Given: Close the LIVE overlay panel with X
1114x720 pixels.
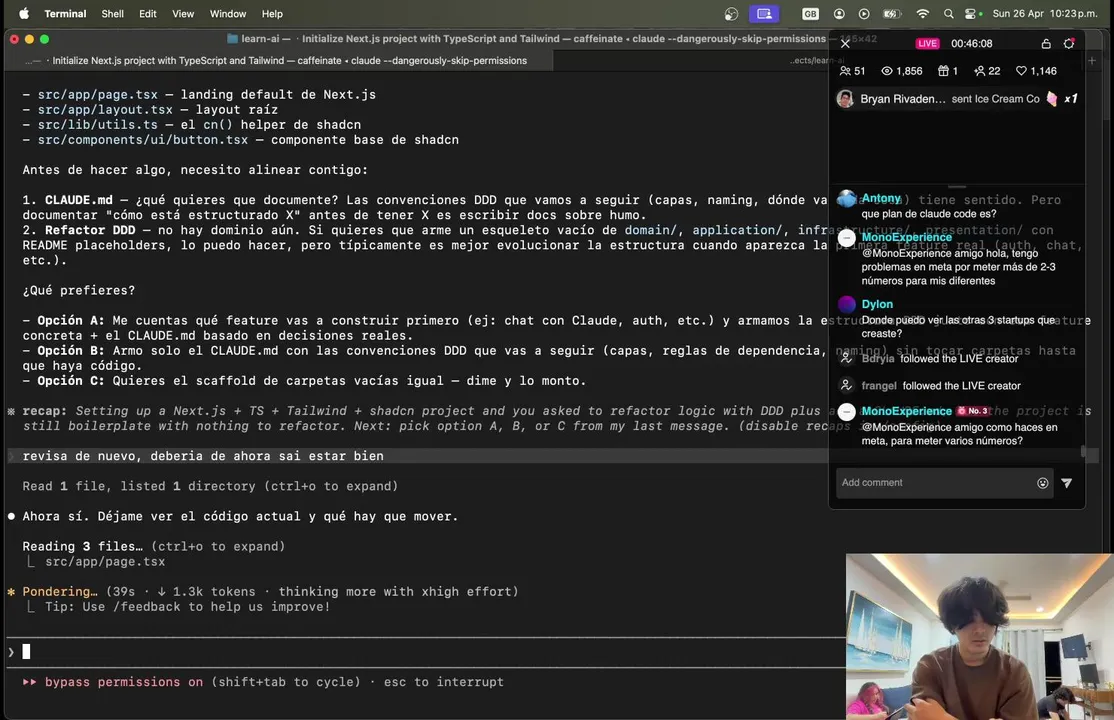Looking at the screenshot, I should point(845,43).
